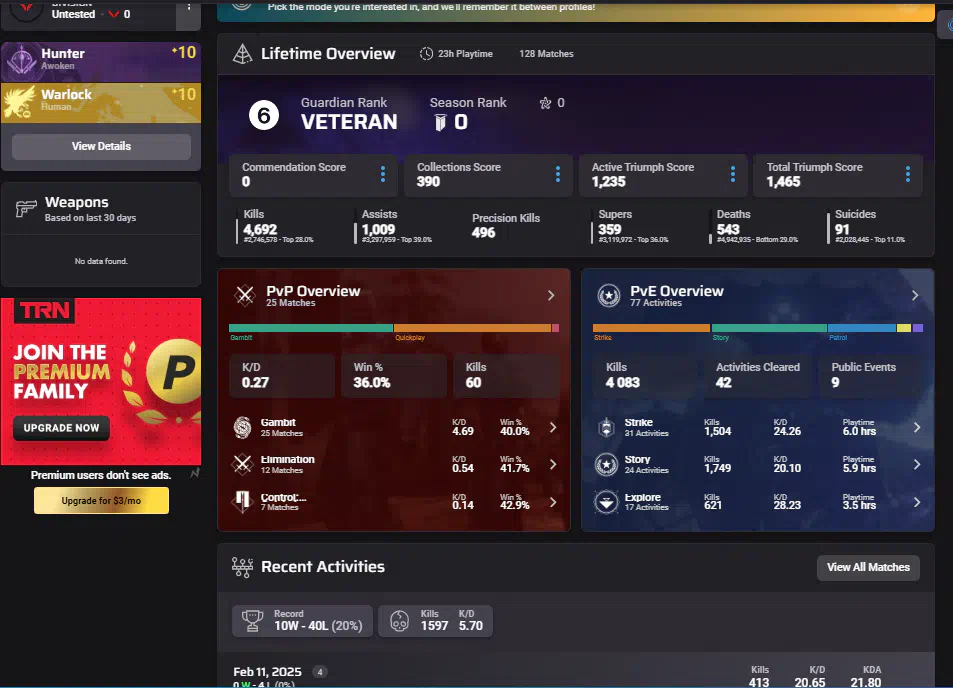This screenshot has height=688, width=953.
Task: Open Collections Score three-dot menu
Action: point(558,175)
